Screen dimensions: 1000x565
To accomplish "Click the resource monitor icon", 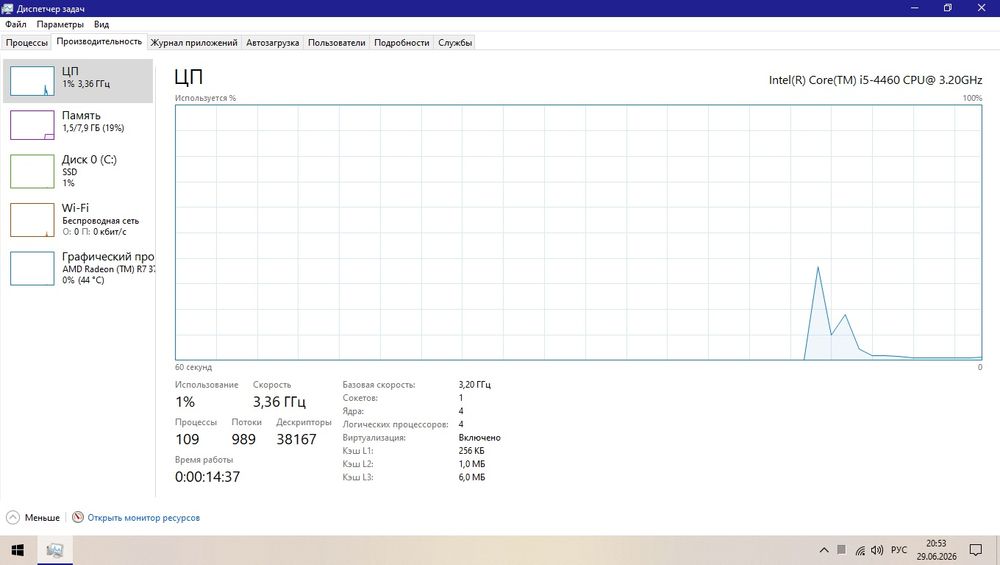I will pyautogui.click(x=78, y=517).
